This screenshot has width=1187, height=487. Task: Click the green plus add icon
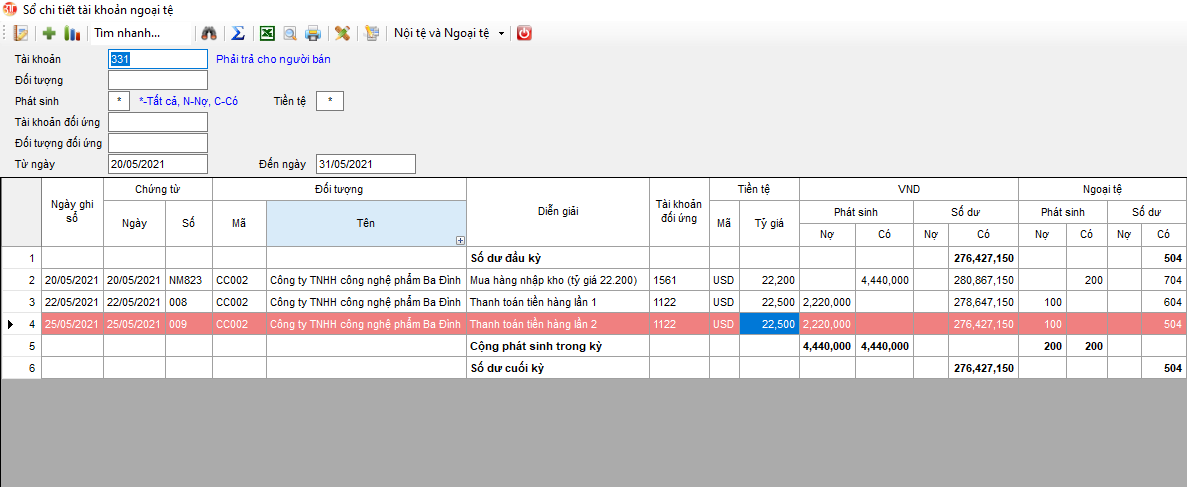[49, 33]
